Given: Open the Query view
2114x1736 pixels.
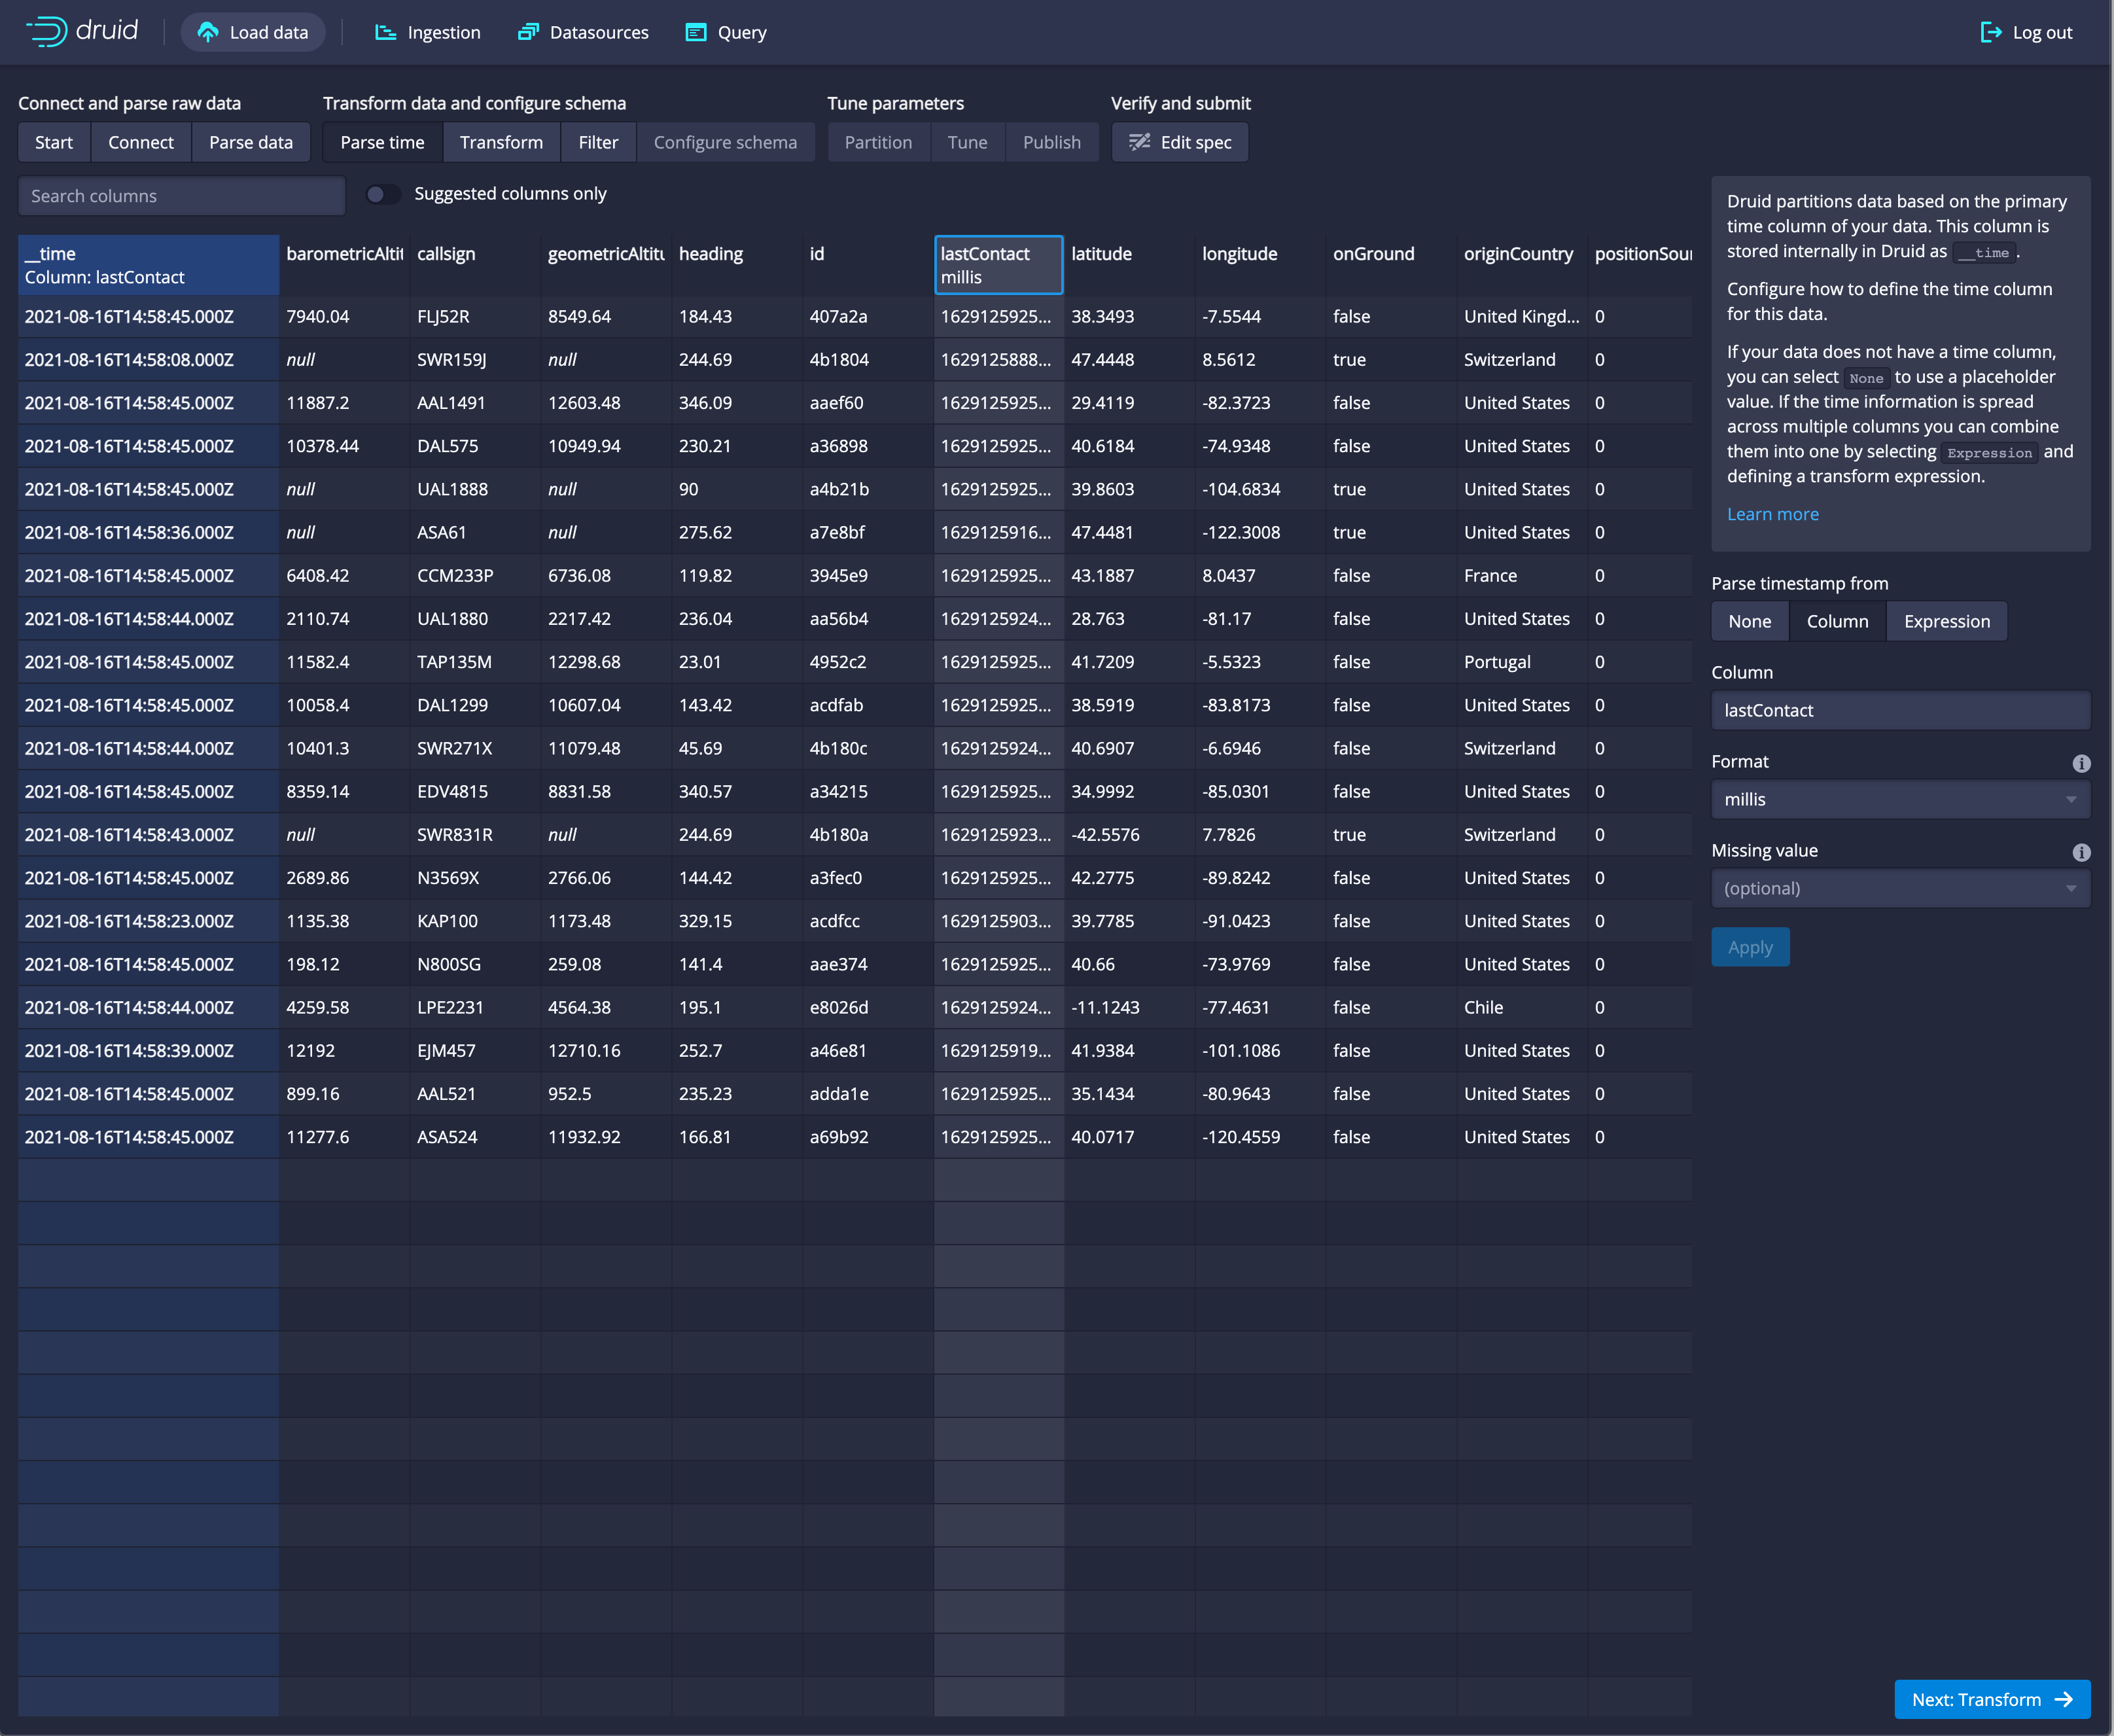Looking at the screenshot, I should coord(726,32).
